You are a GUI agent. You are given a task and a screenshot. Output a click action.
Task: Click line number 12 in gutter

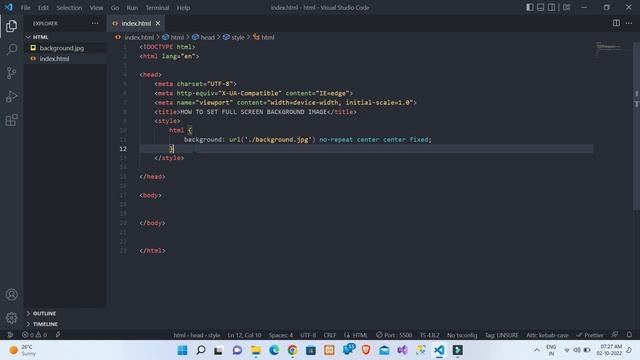(123, 149)
